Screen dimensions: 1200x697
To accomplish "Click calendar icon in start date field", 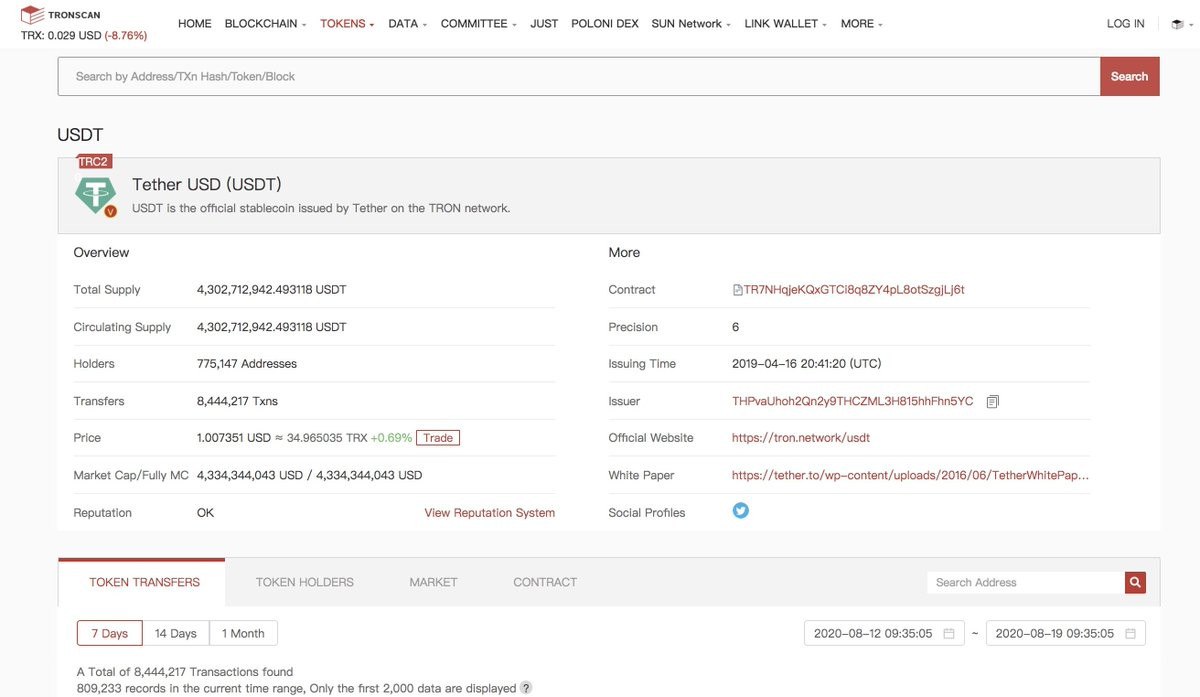I will point(949,634).
